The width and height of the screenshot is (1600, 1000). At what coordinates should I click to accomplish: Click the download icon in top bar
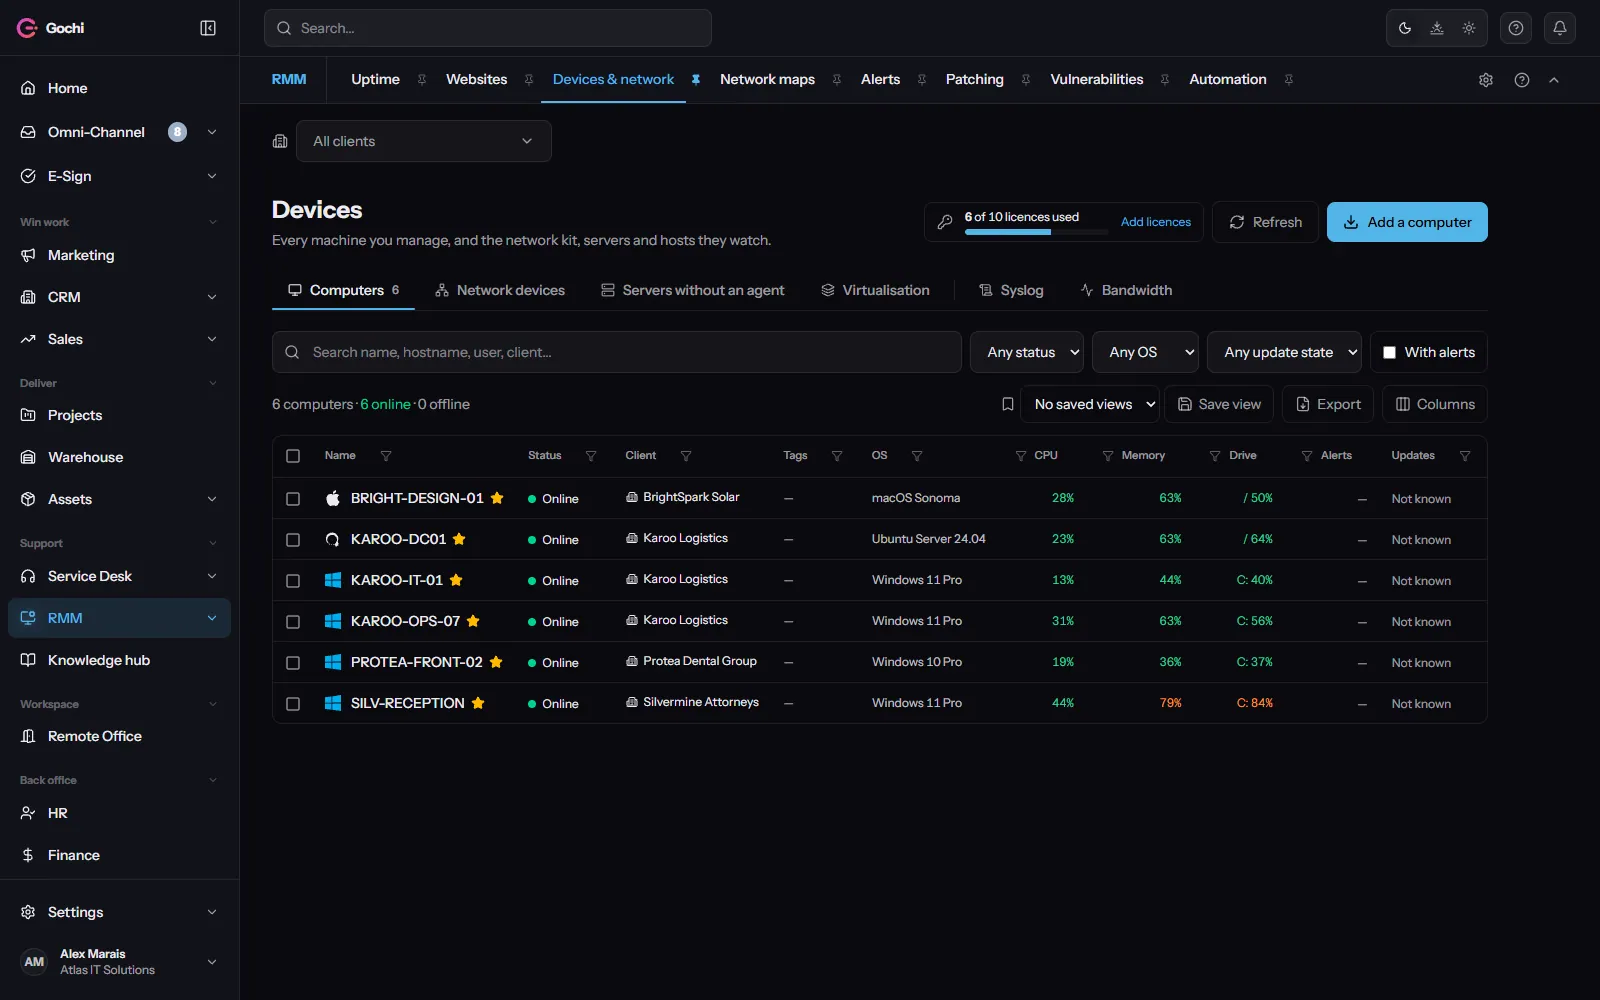(1437, 28)
